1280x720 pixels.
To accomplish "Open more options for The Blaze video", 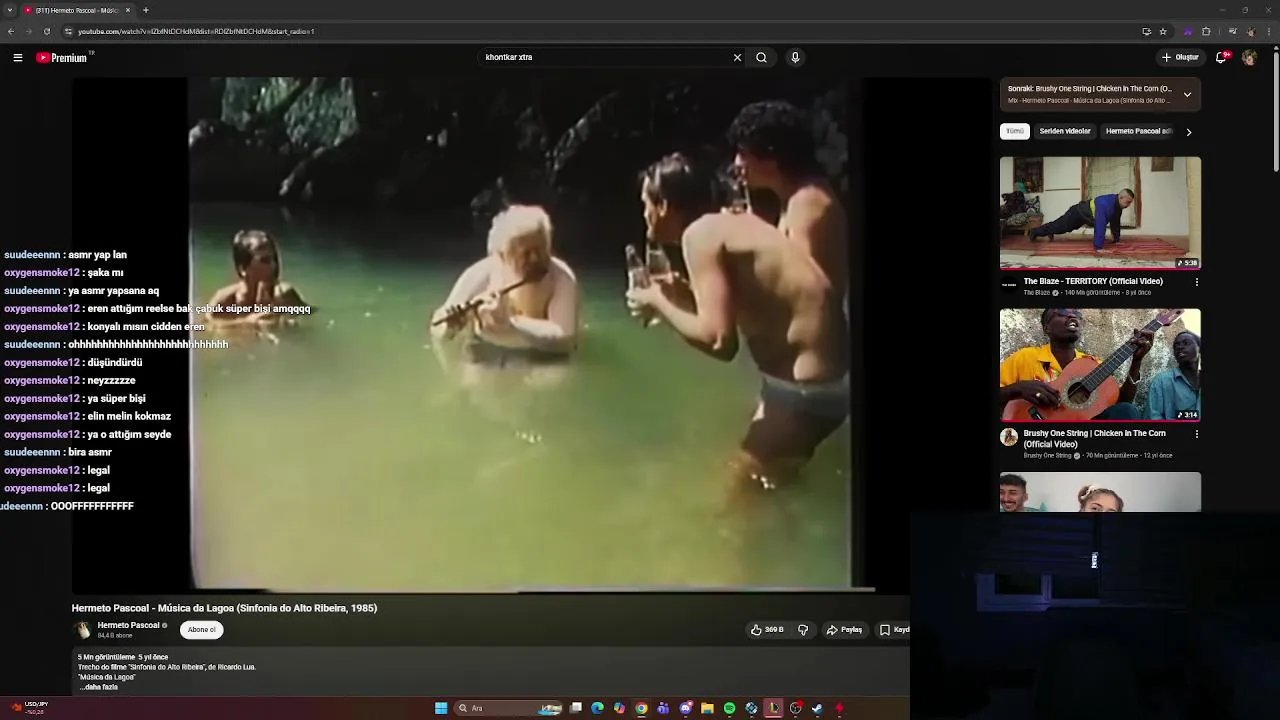I will pos(1197,282).
